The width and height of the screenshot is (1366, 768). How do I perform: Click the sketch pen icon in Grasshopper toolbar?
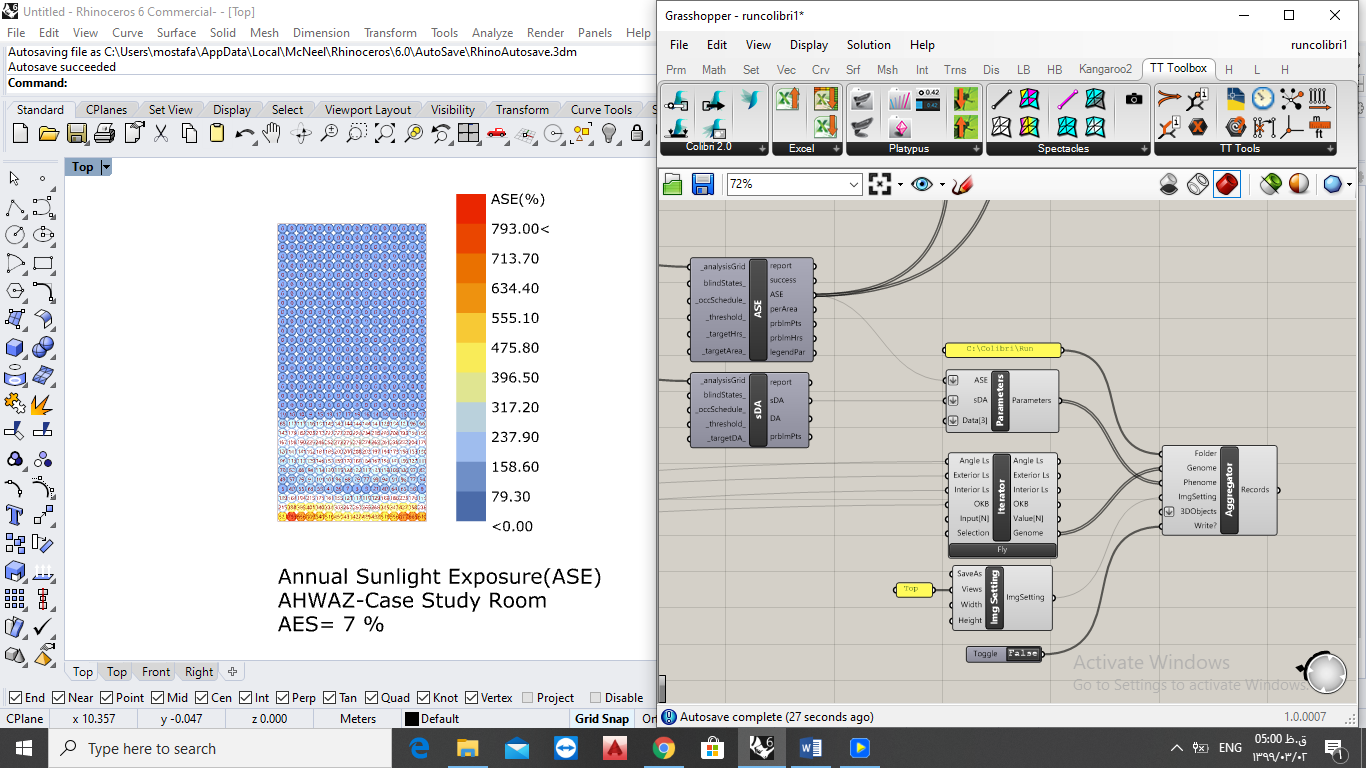coord(962,184)
